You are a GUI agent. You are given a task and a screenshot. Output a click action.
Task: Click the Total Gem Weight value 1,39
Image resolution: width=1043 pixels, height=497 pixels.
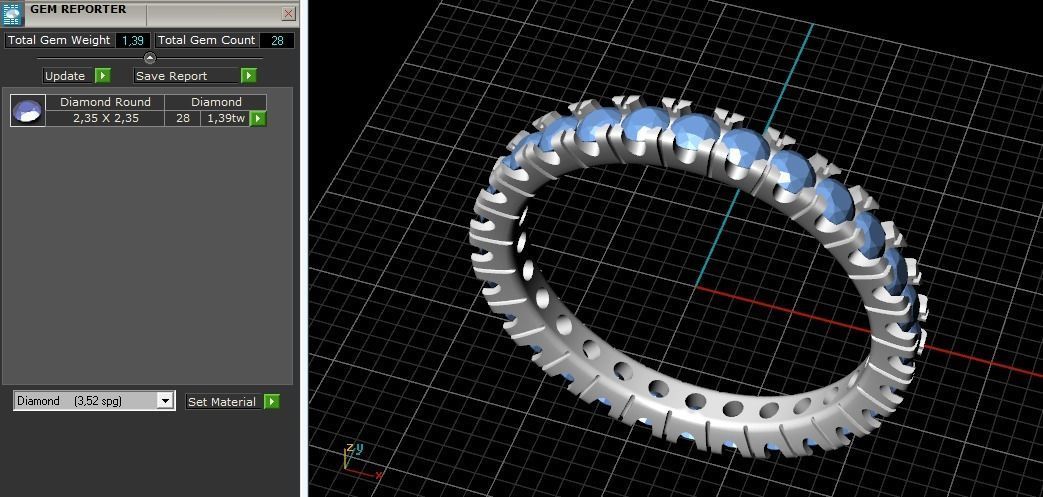point(133,40)
